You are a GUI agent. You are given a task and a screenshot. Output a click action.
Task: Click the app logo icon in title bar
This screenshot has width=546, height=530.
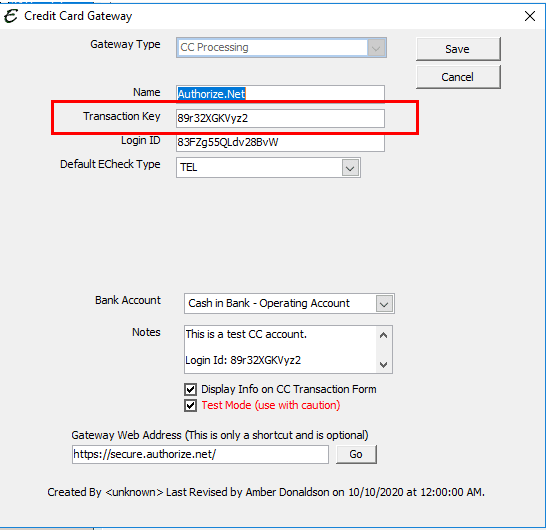(x=11, y=16)
